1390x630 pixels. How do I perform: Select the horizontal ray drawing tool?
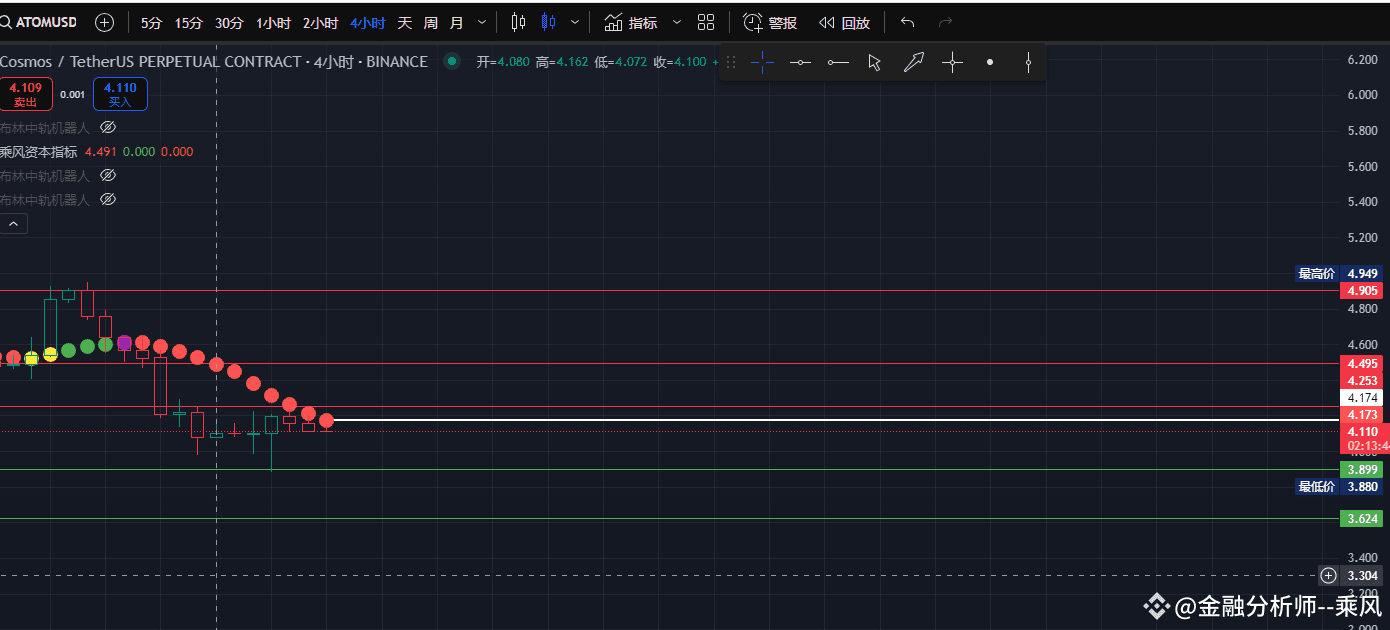[x=838, y=62]
